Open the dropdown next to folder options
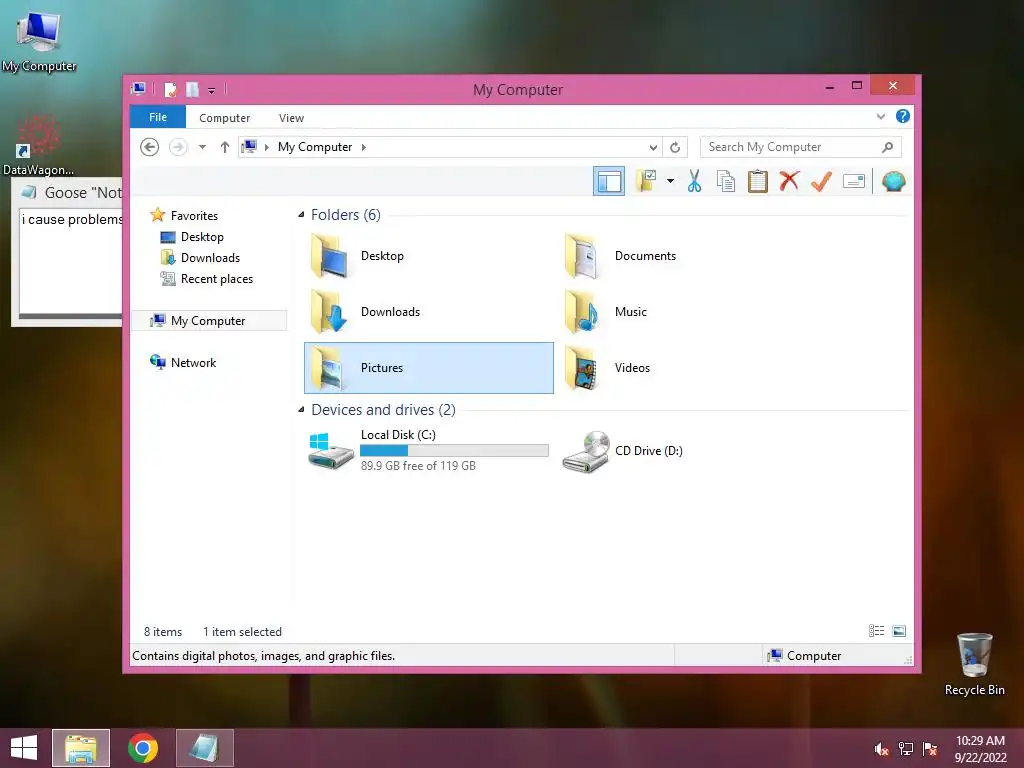The width and height of the screenshot is (1024, 768). point(670,181)
